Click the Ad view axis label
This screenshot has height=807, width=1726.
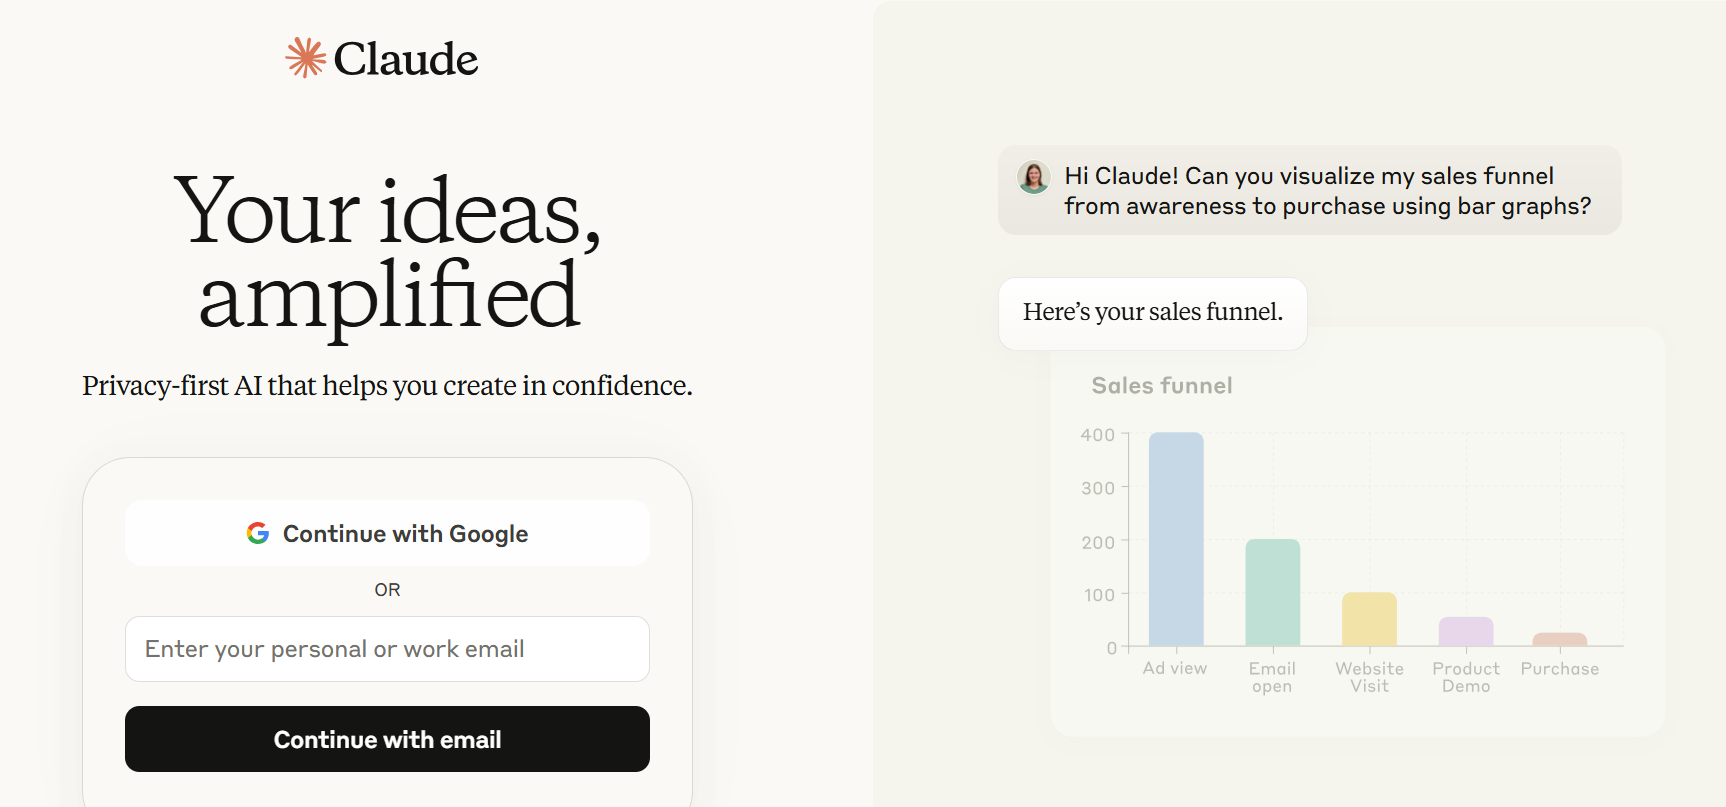1175,668
